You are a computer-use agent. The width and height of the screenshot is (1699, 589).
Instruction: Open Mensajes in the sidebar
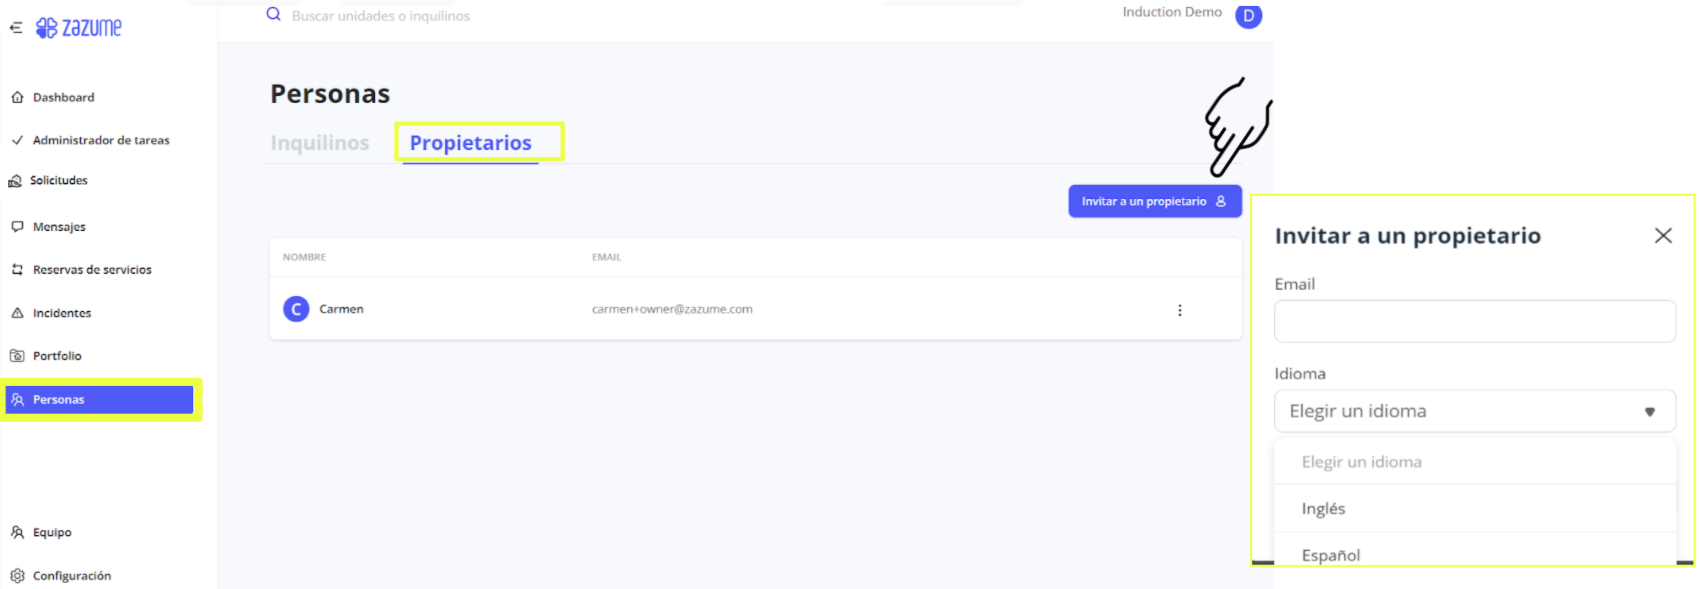tap(59, 227)
